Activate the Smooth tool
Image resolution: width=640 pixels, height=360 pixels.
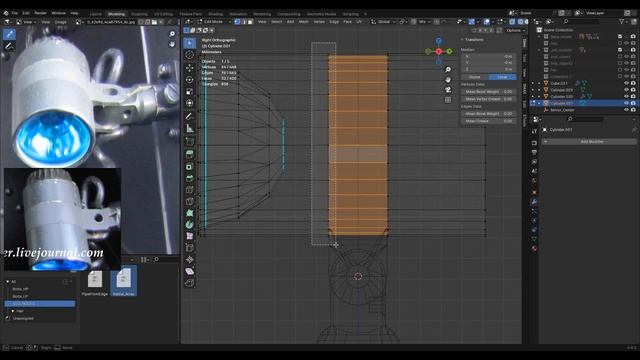[x=190, y=236]
